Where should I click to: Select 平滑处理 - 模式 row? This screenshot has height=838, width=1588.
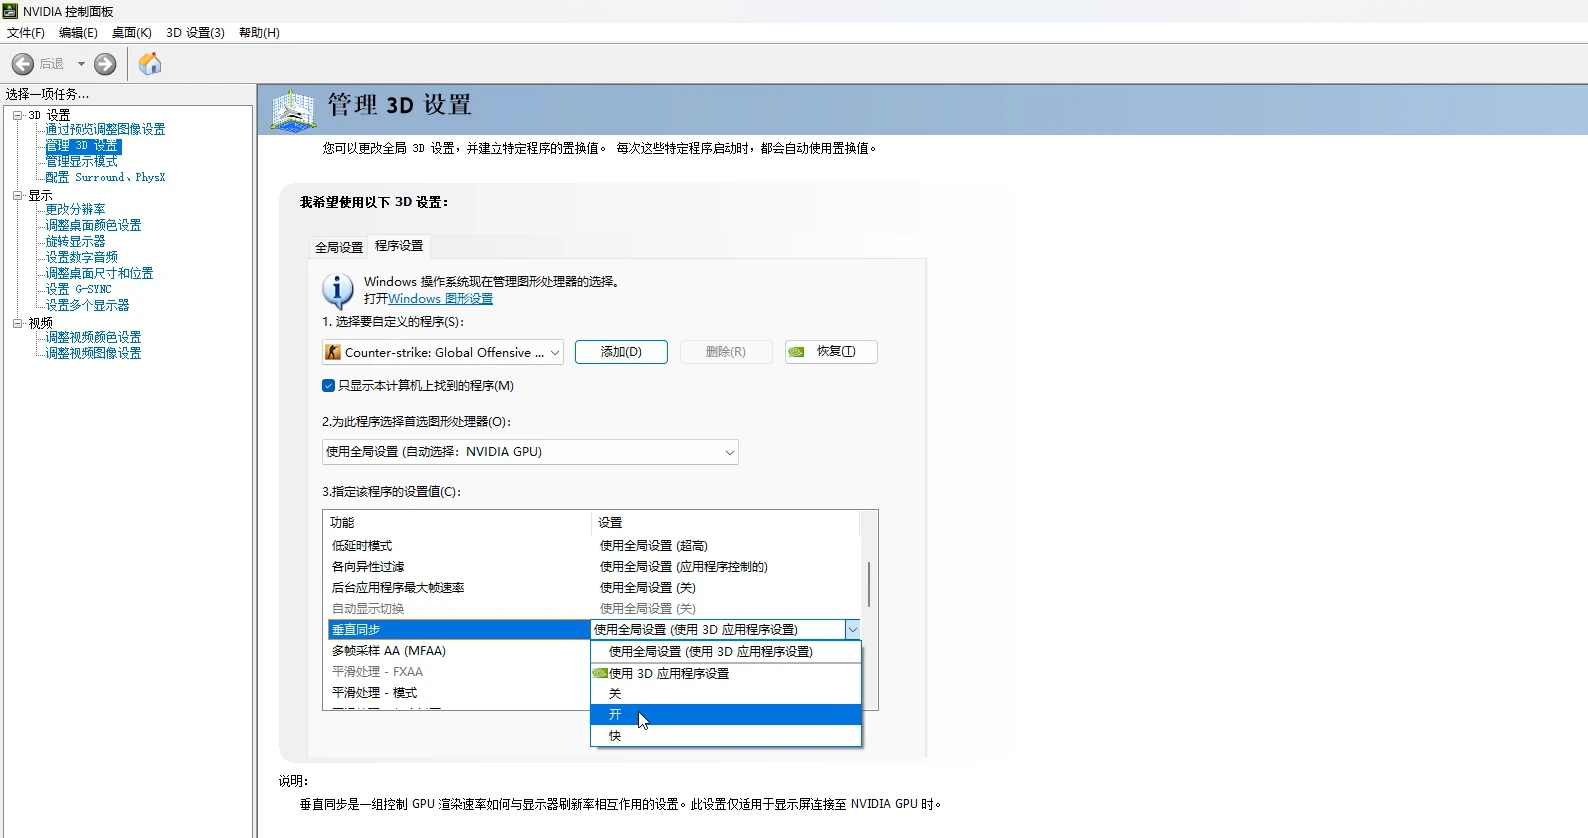pos(460,693)
